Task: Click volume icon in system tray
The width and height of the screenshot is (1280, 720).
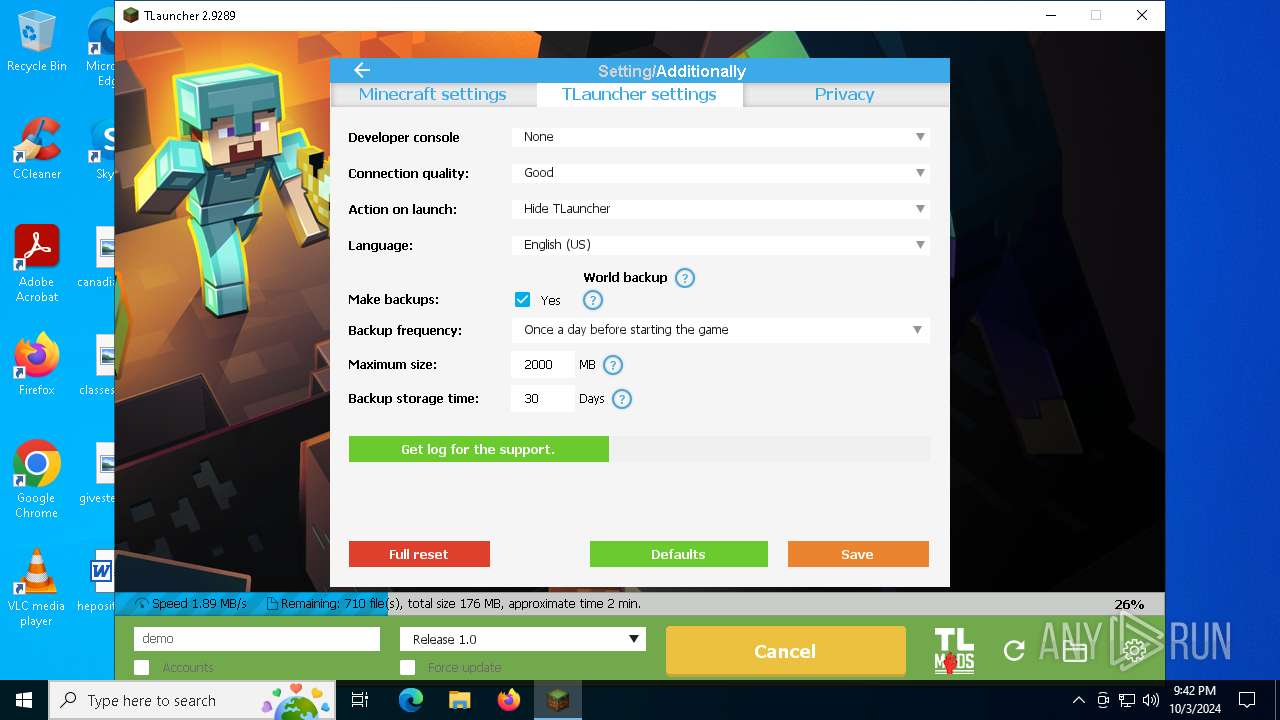Action: (x=1151, y=700)
